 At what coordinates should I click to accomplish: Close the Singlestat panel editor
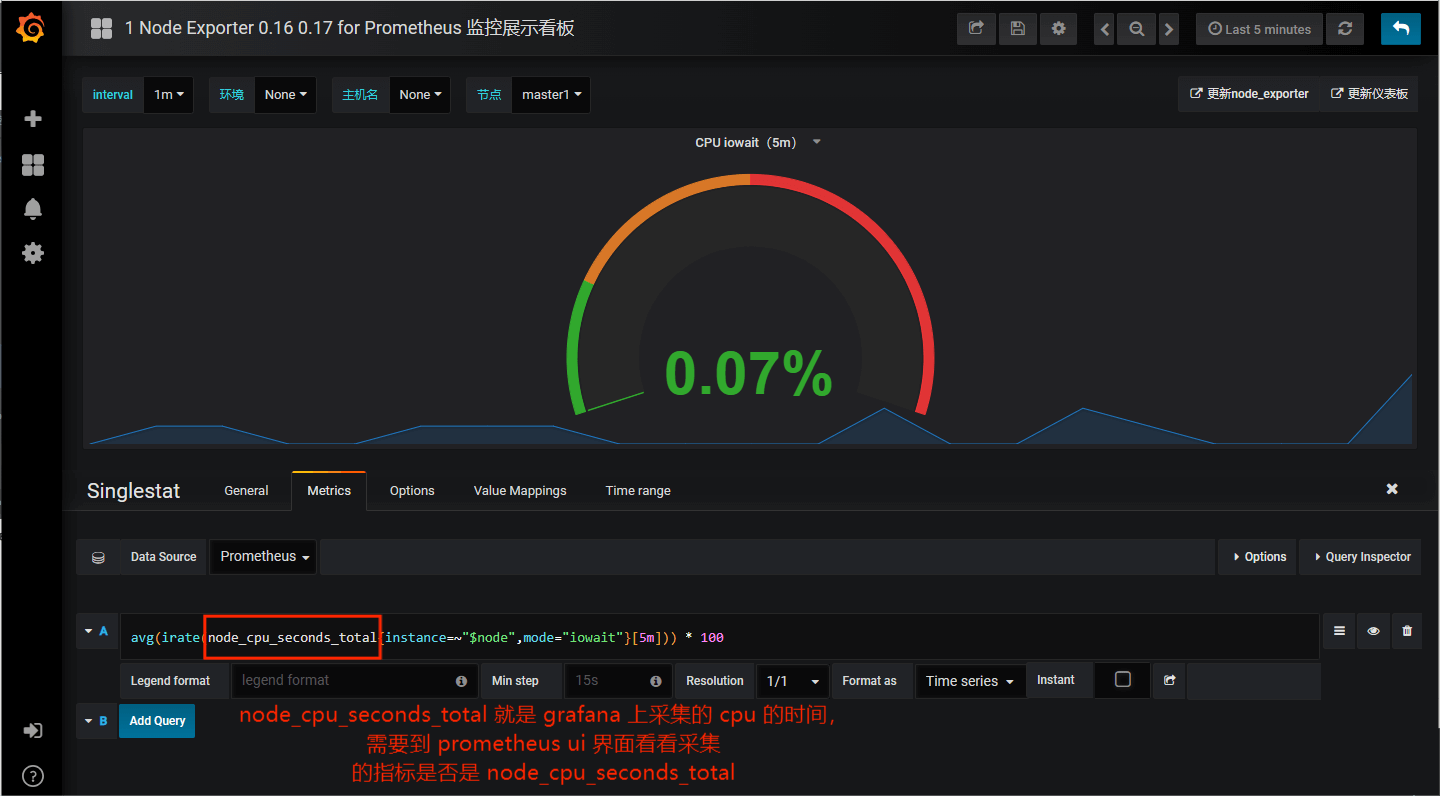1392,489
